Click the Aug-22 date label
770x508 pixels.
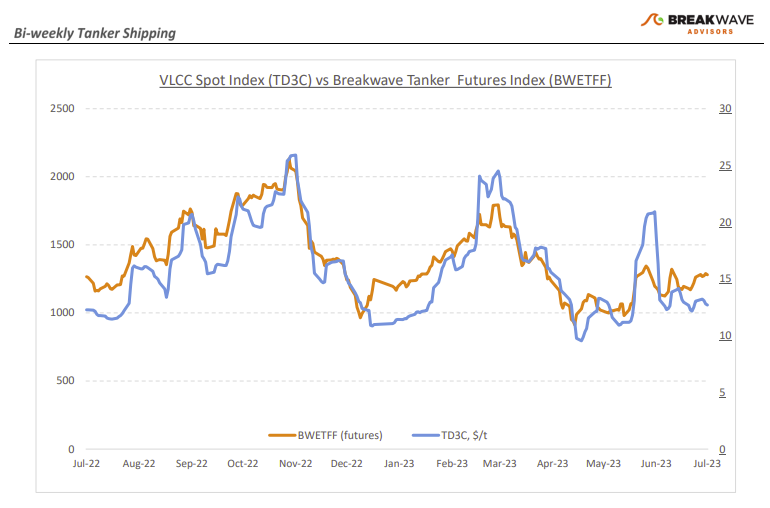click(x=139, y=464)
